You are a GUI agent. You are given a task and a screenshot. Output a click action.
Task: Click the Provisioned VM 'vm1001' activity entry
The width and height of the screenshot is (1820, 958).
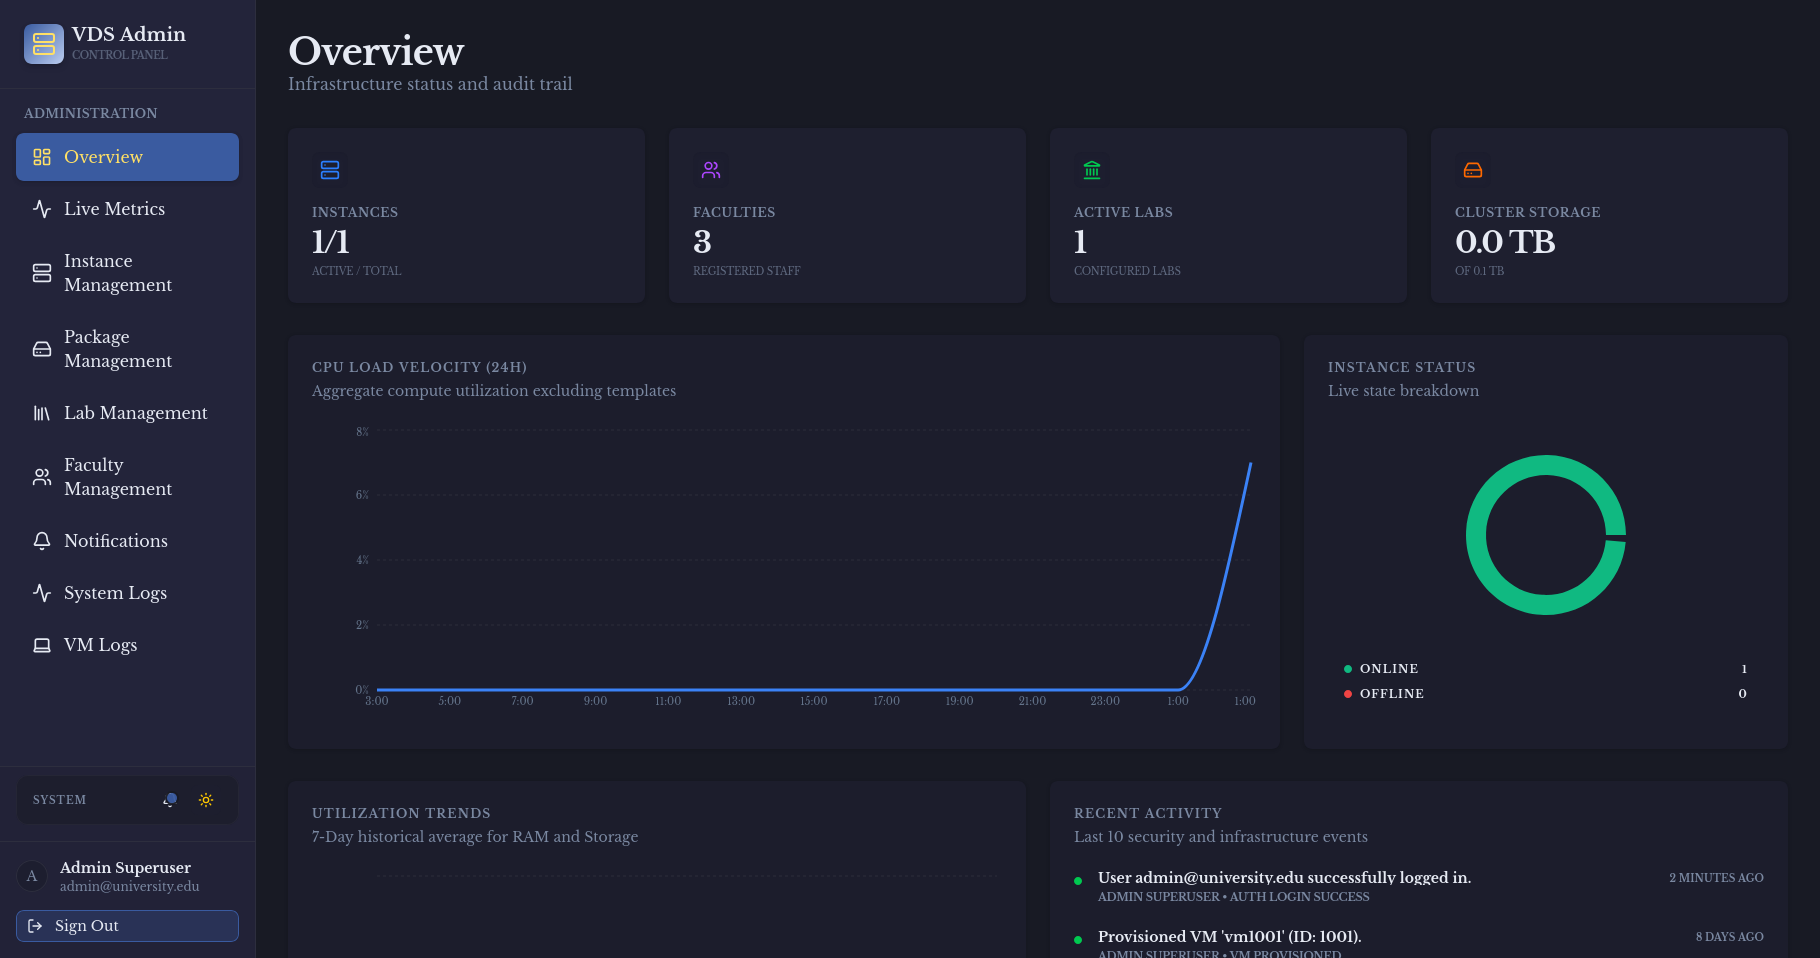[x=1418, y=944]
